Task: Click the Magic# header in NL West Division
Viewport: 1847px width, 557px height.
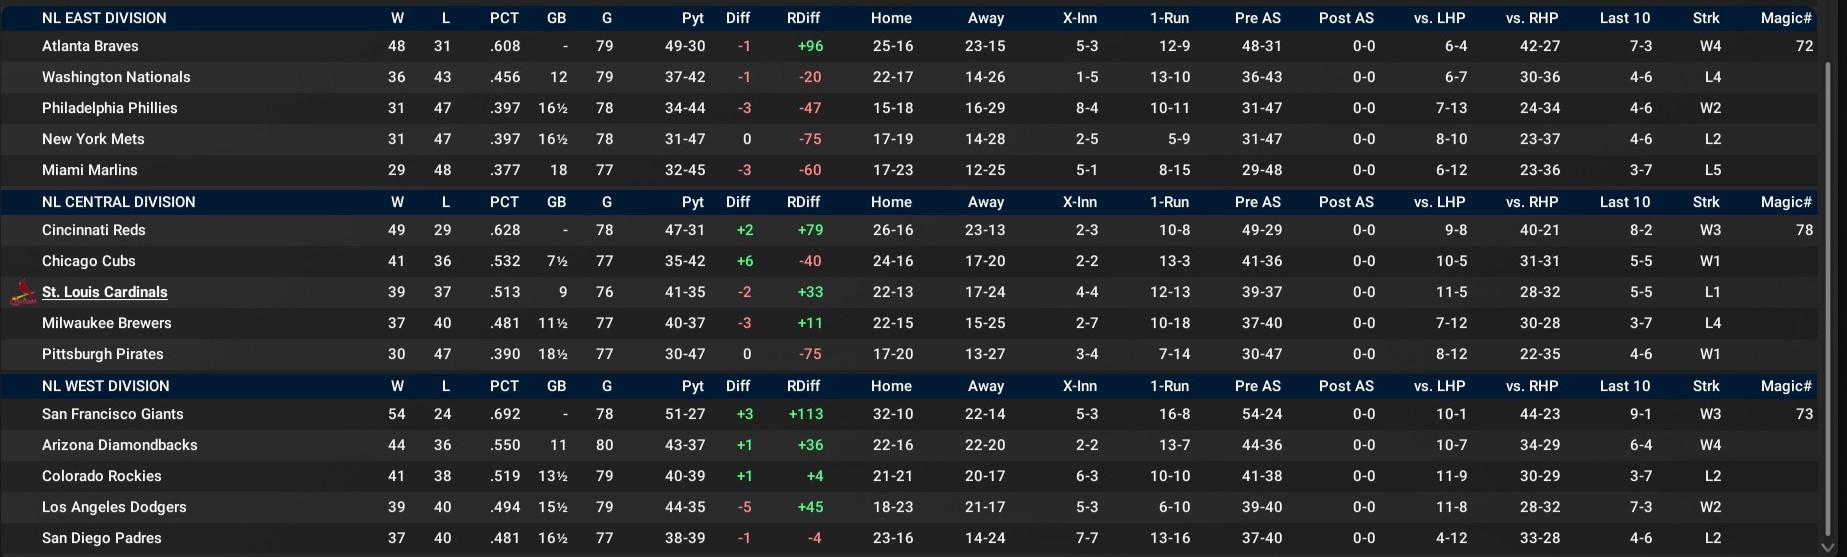Action: (1786, 386)
